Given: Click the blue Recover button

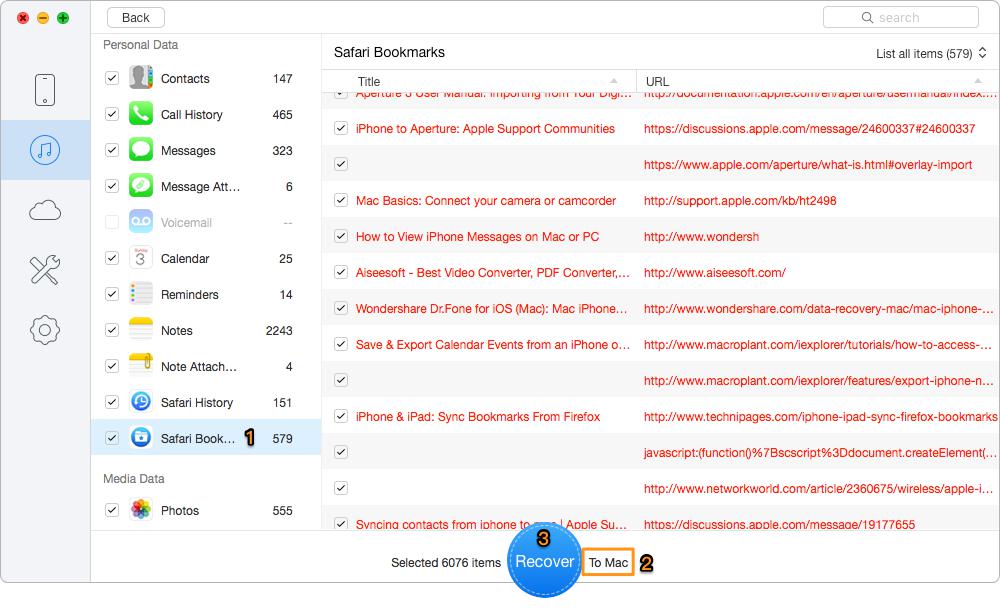Looking at the screenshot, I should (x=545, y=561).
